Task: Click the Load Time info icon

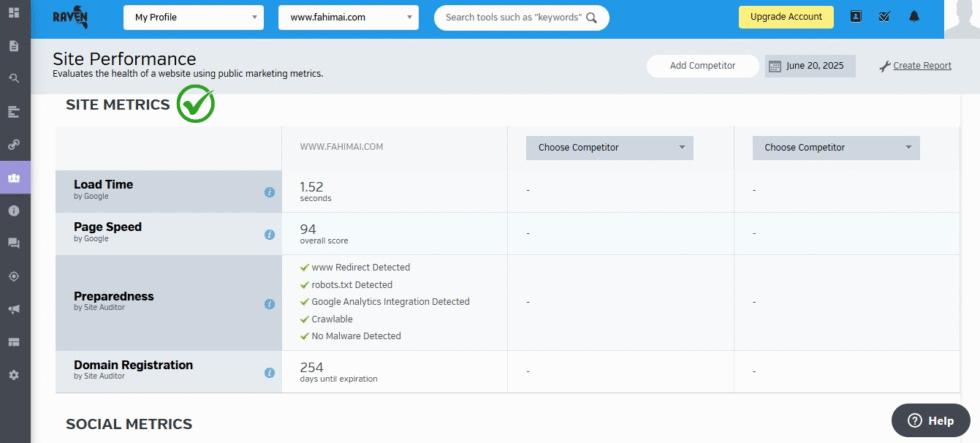Action: (269, 192)
